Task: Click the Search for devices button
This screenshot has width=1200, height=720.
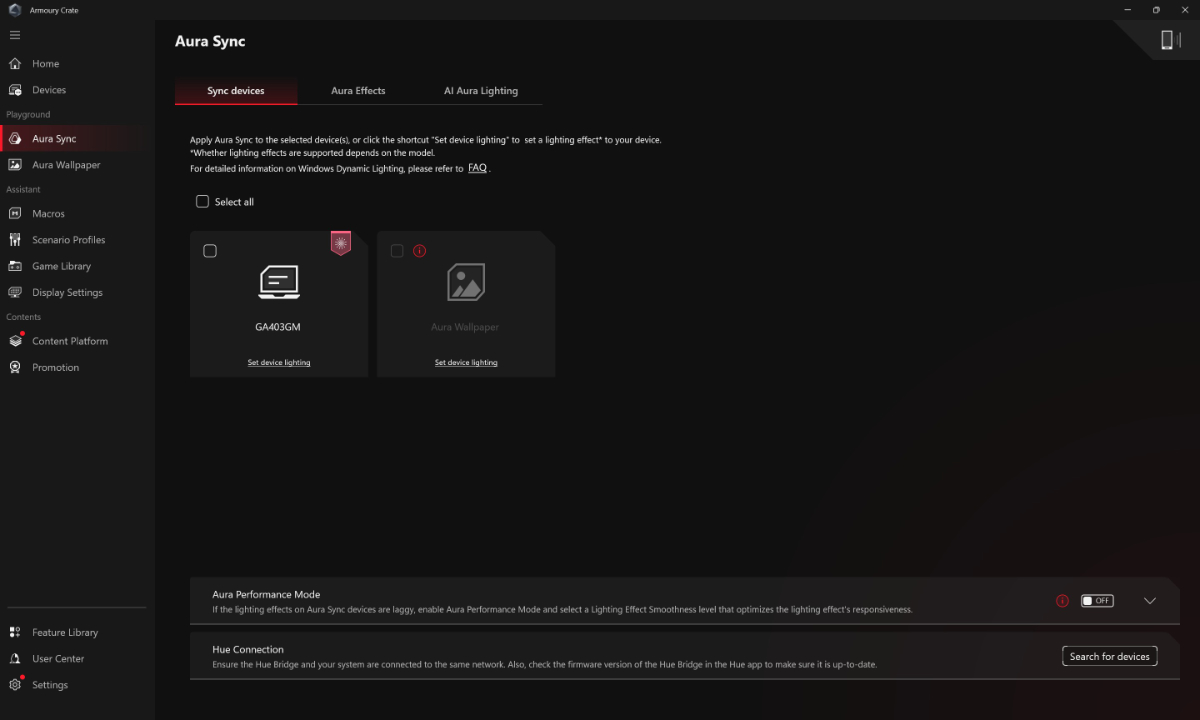Action: [1110, 656]
